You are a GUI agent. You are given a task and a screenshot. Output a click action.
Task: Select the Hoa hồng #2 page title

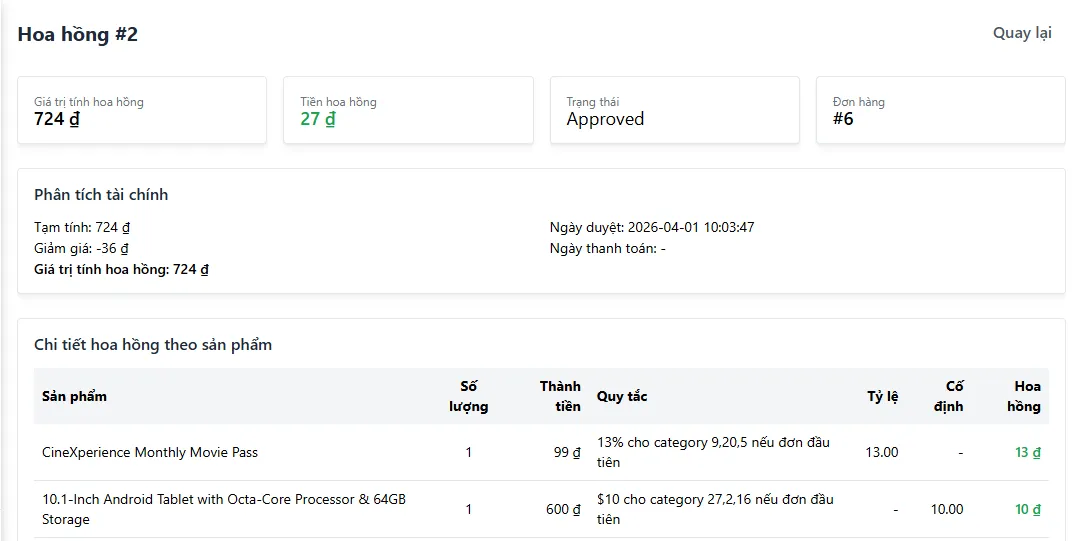(77, 34)
